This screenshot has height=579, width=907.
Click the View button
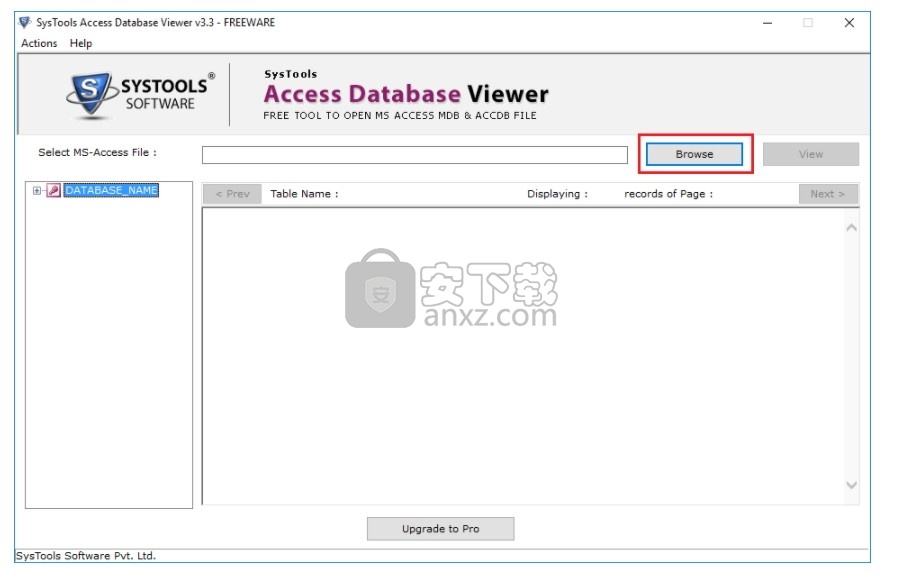pos(810,154)
